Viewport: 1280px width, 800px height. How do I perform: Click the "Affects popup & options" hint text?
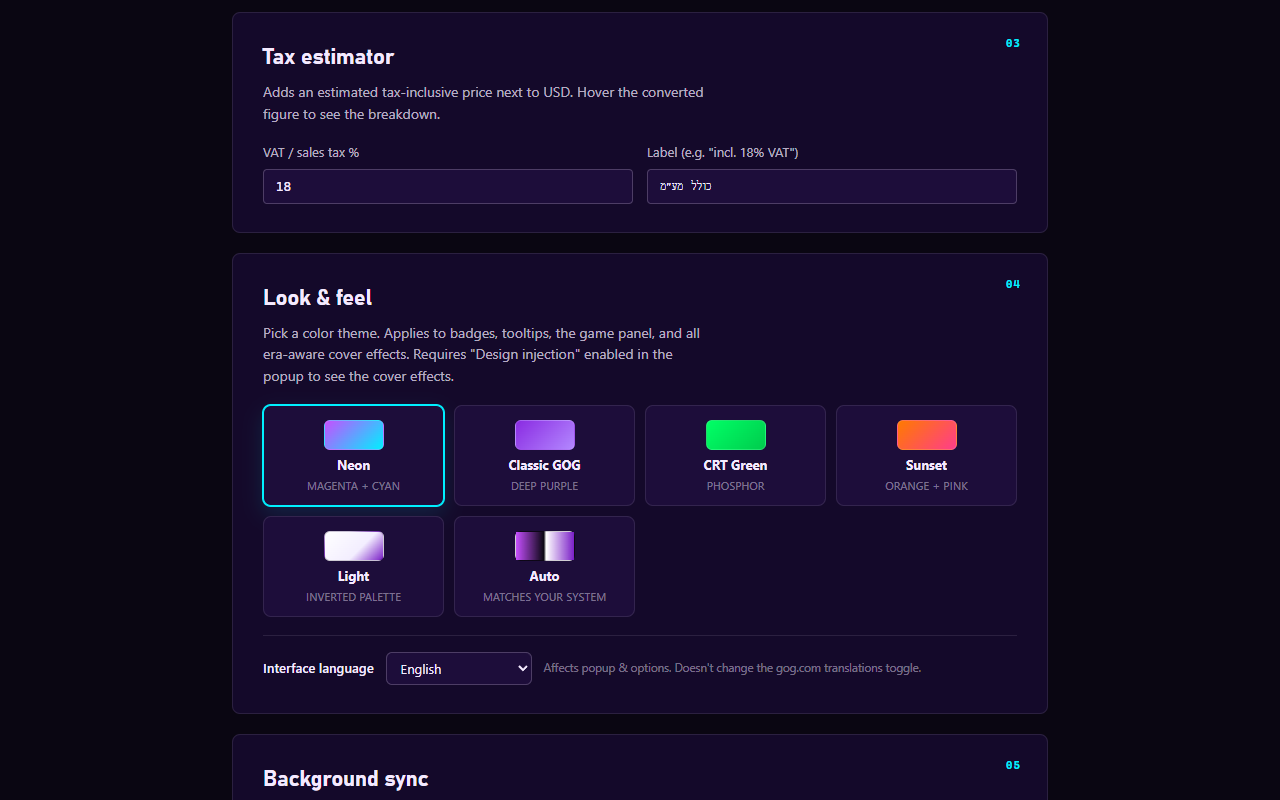pos(732,668)
